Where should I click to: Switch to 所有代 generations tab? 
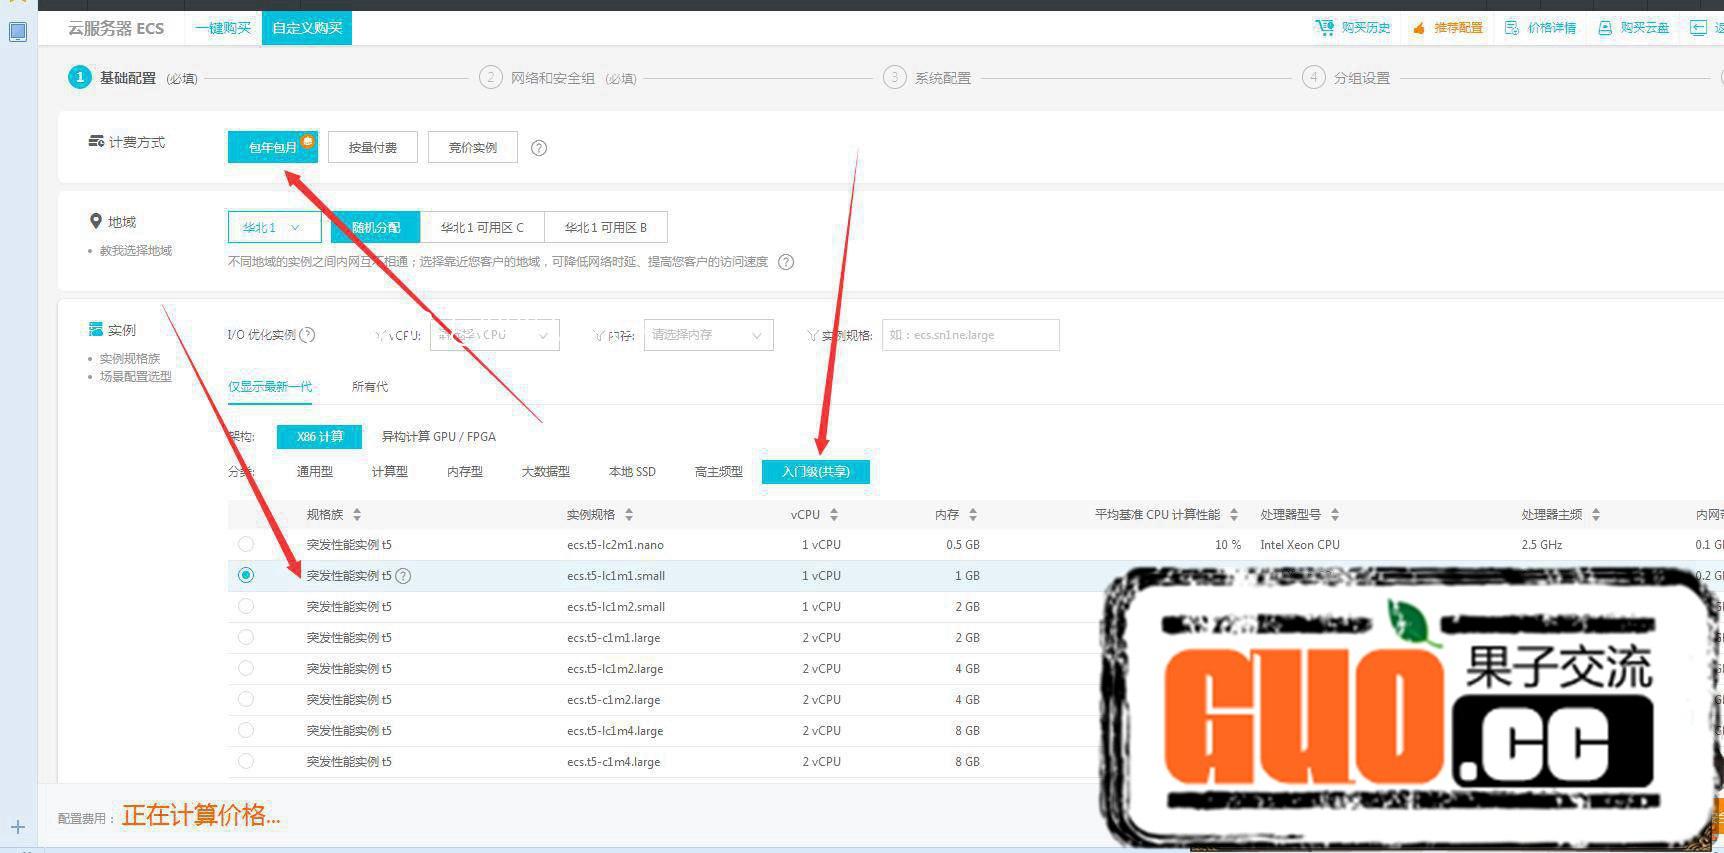(369, 387)
